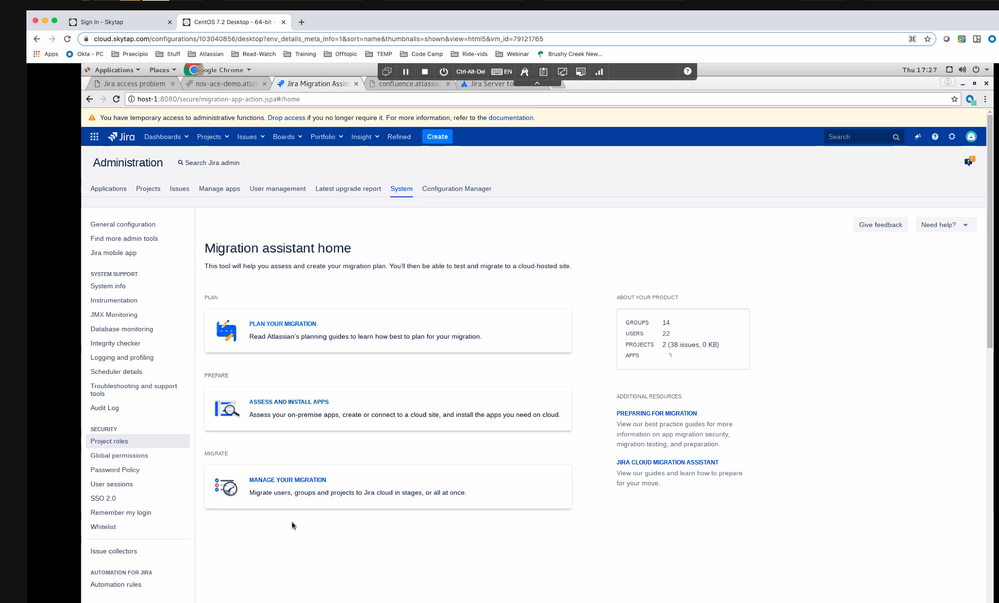Open the ASSESS AND INSTALL APPS link
The width and height of the screenshot is (999, 603).
click(x=289, y=402)
